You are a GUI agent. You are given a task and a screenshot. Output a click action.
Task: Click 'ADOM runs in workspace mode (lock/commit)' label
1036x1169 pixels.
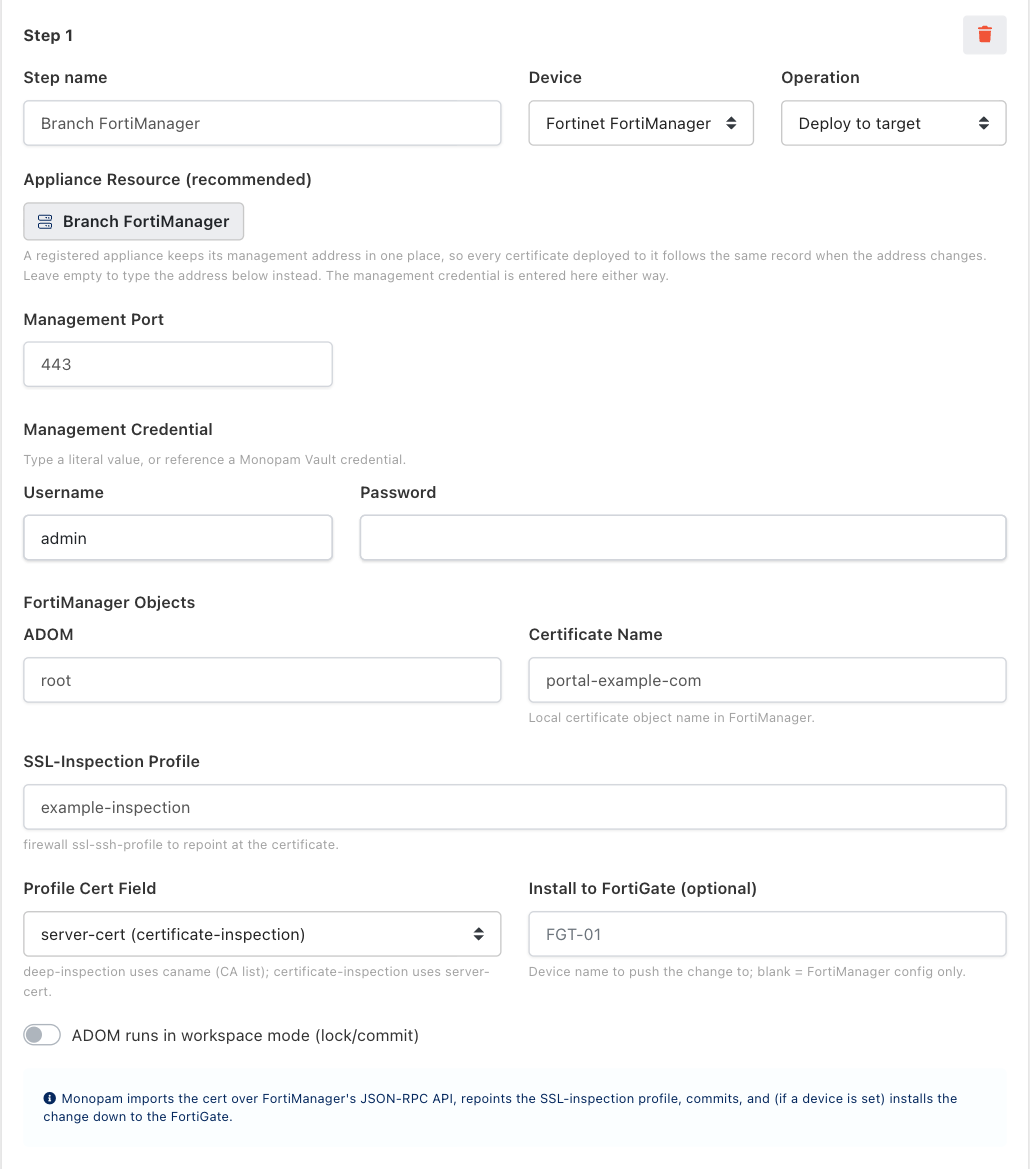pyautogui.click(x=244, y=1036)
